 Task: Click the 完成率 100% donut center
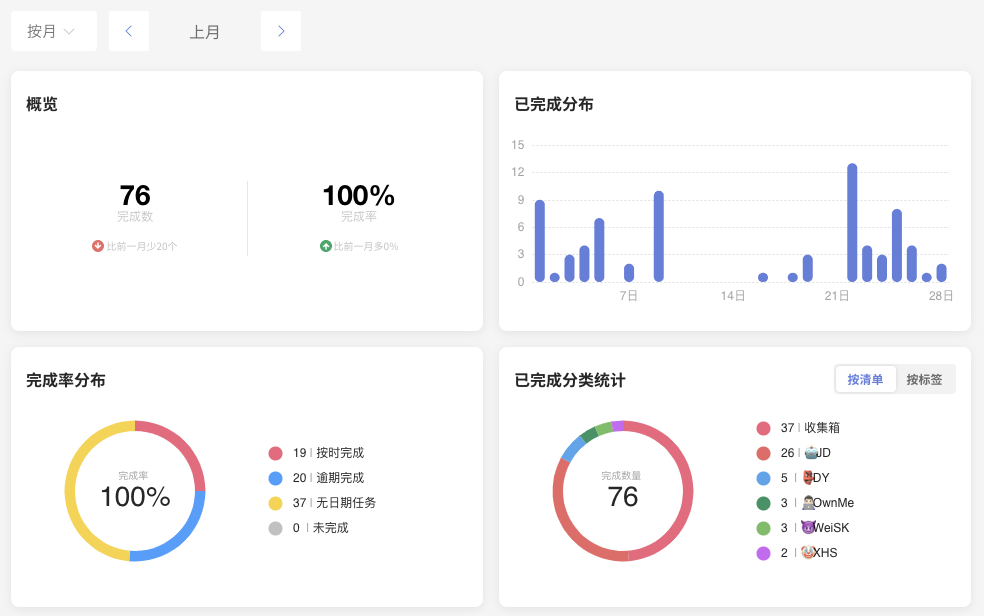[135, 491]
